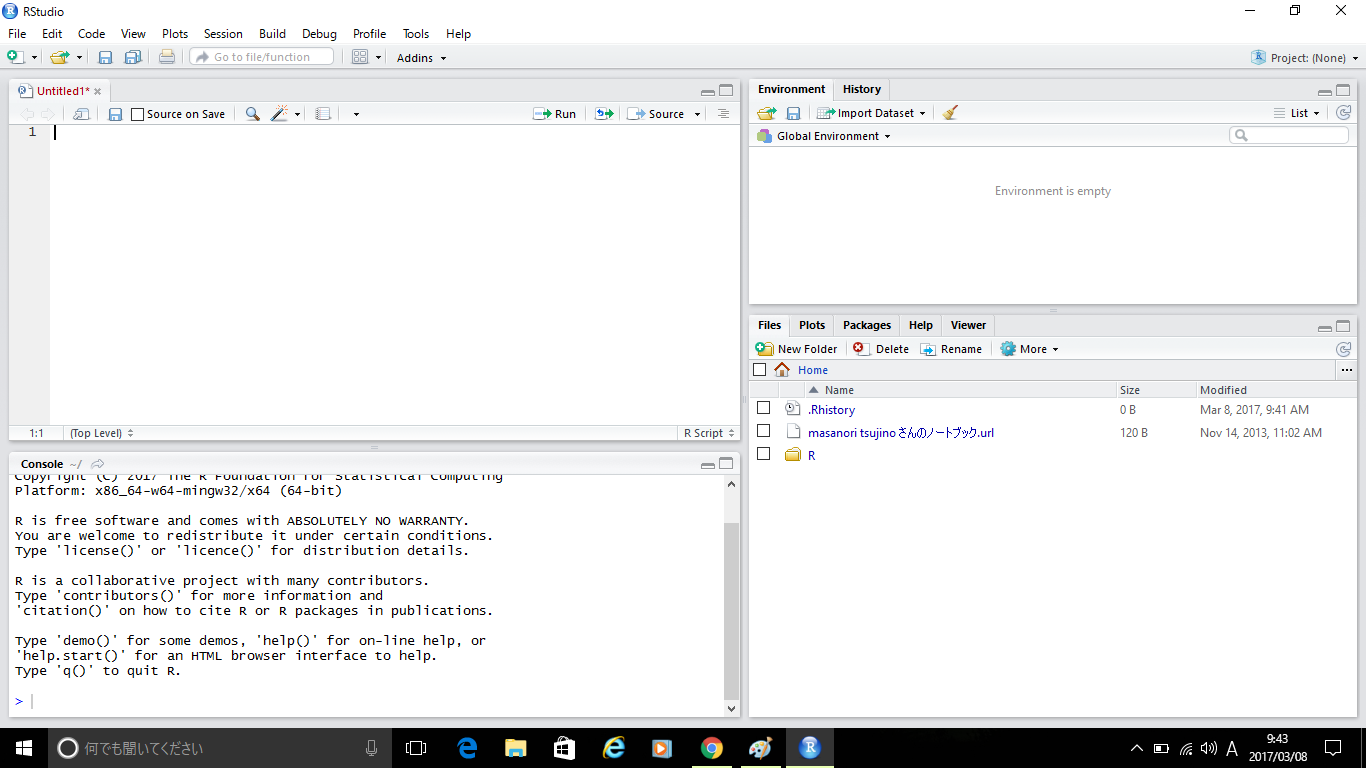The height and width of the screenshot is (768, 1366).
Task: Switch the Environment view using List dropdown
Action: [1297, 113]
